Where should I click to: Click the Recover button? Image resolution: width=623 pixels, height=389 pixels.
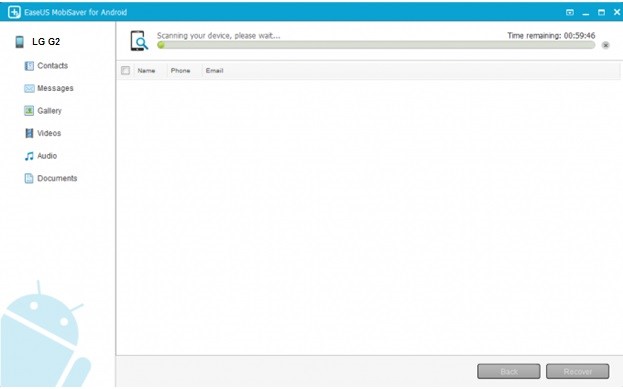pos(578,372)
